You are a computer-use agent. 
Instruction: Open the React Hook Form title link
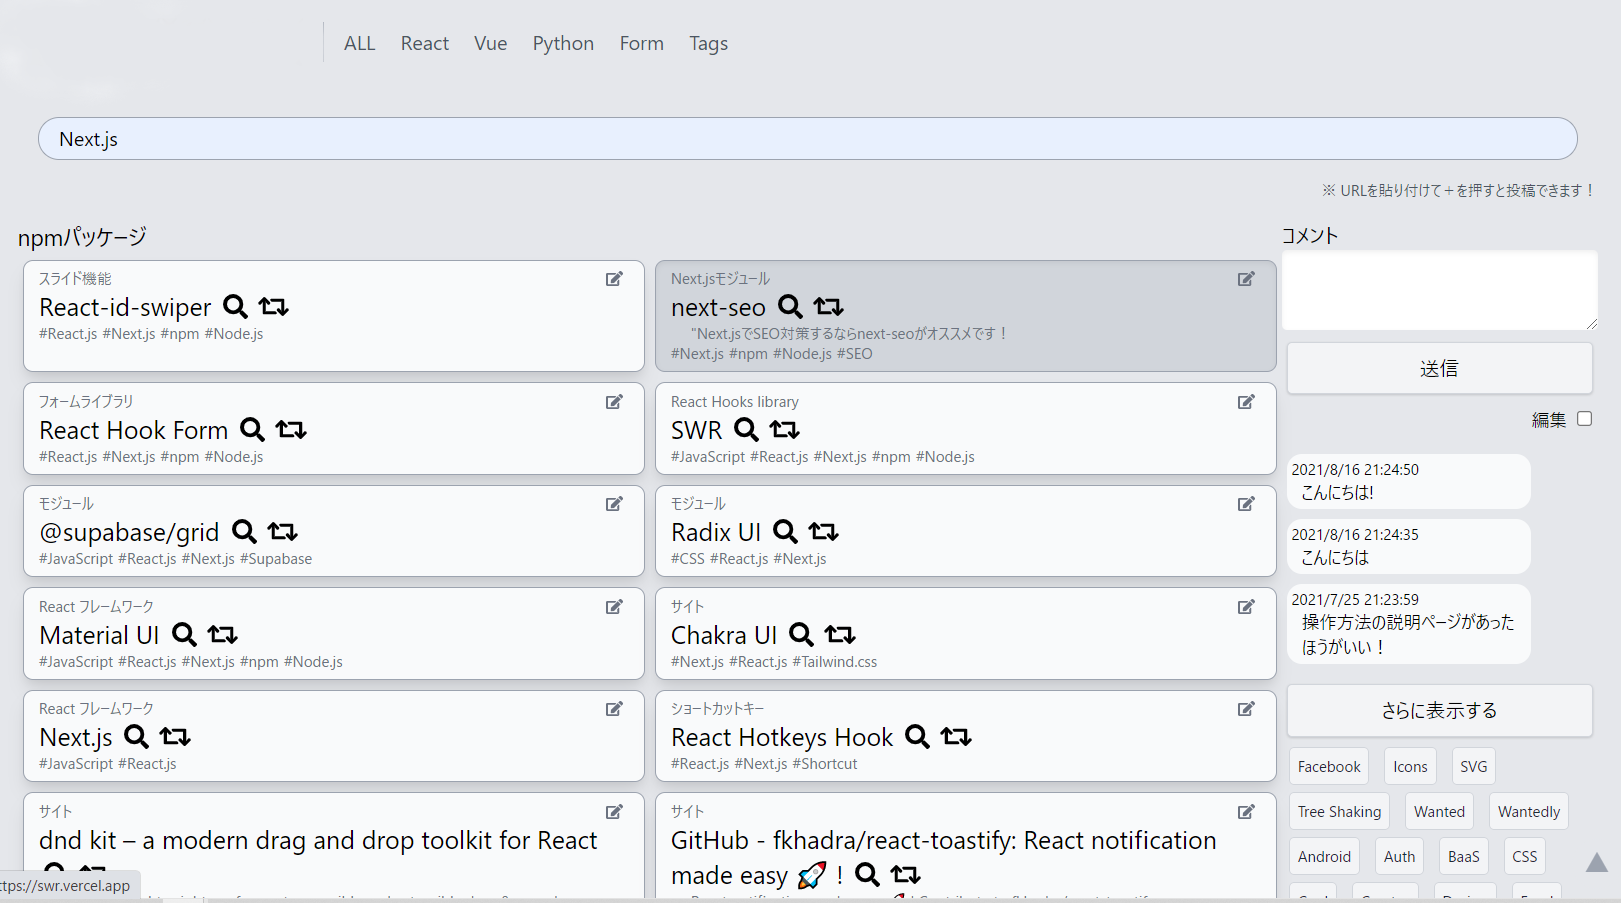click(134, 430)
